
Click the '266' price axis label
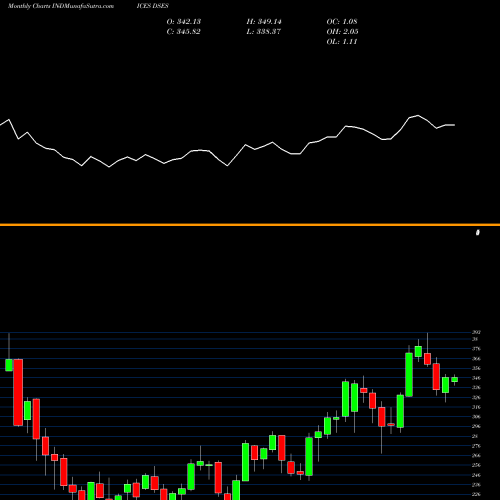[476, 456]
